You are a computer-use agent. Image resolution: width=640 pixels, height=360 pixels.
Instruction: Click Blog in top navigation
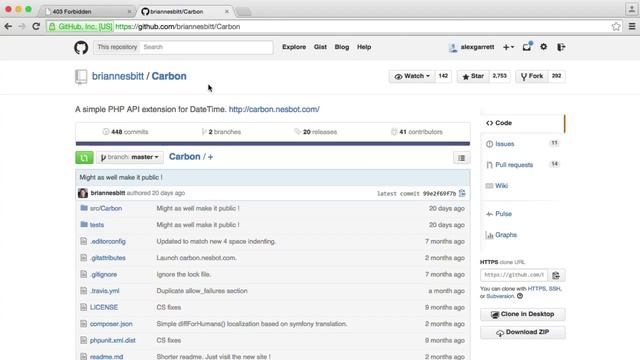click(x=342, y=47)
